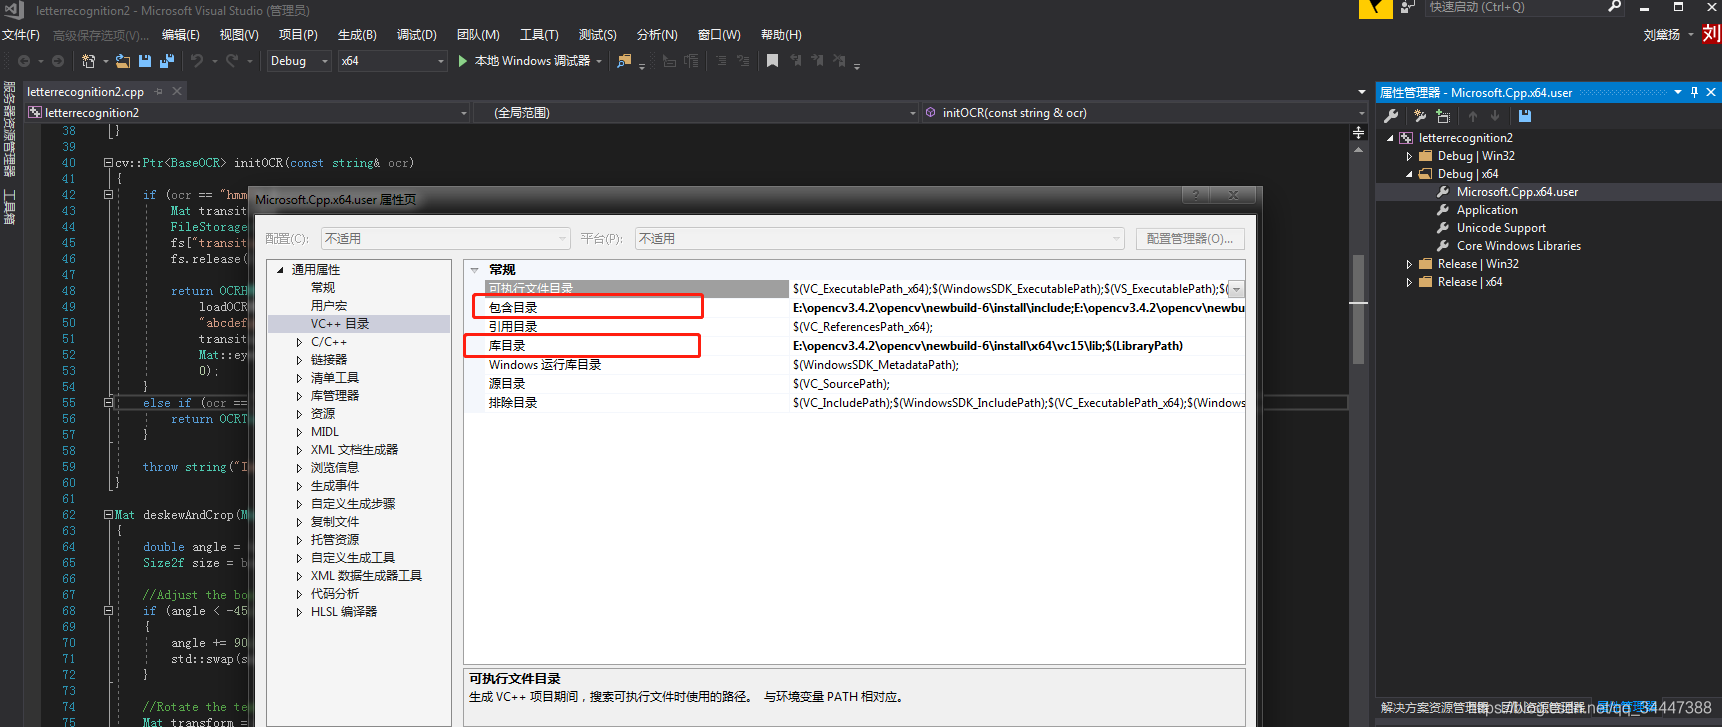Toggle a bookmark with the bookmark icon
Screen dimensions: 1722x727
click(772, 61)
